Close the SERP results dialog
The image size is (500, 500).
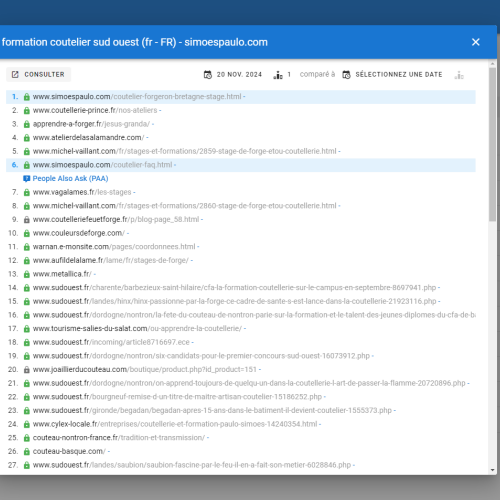pos(475,42)
